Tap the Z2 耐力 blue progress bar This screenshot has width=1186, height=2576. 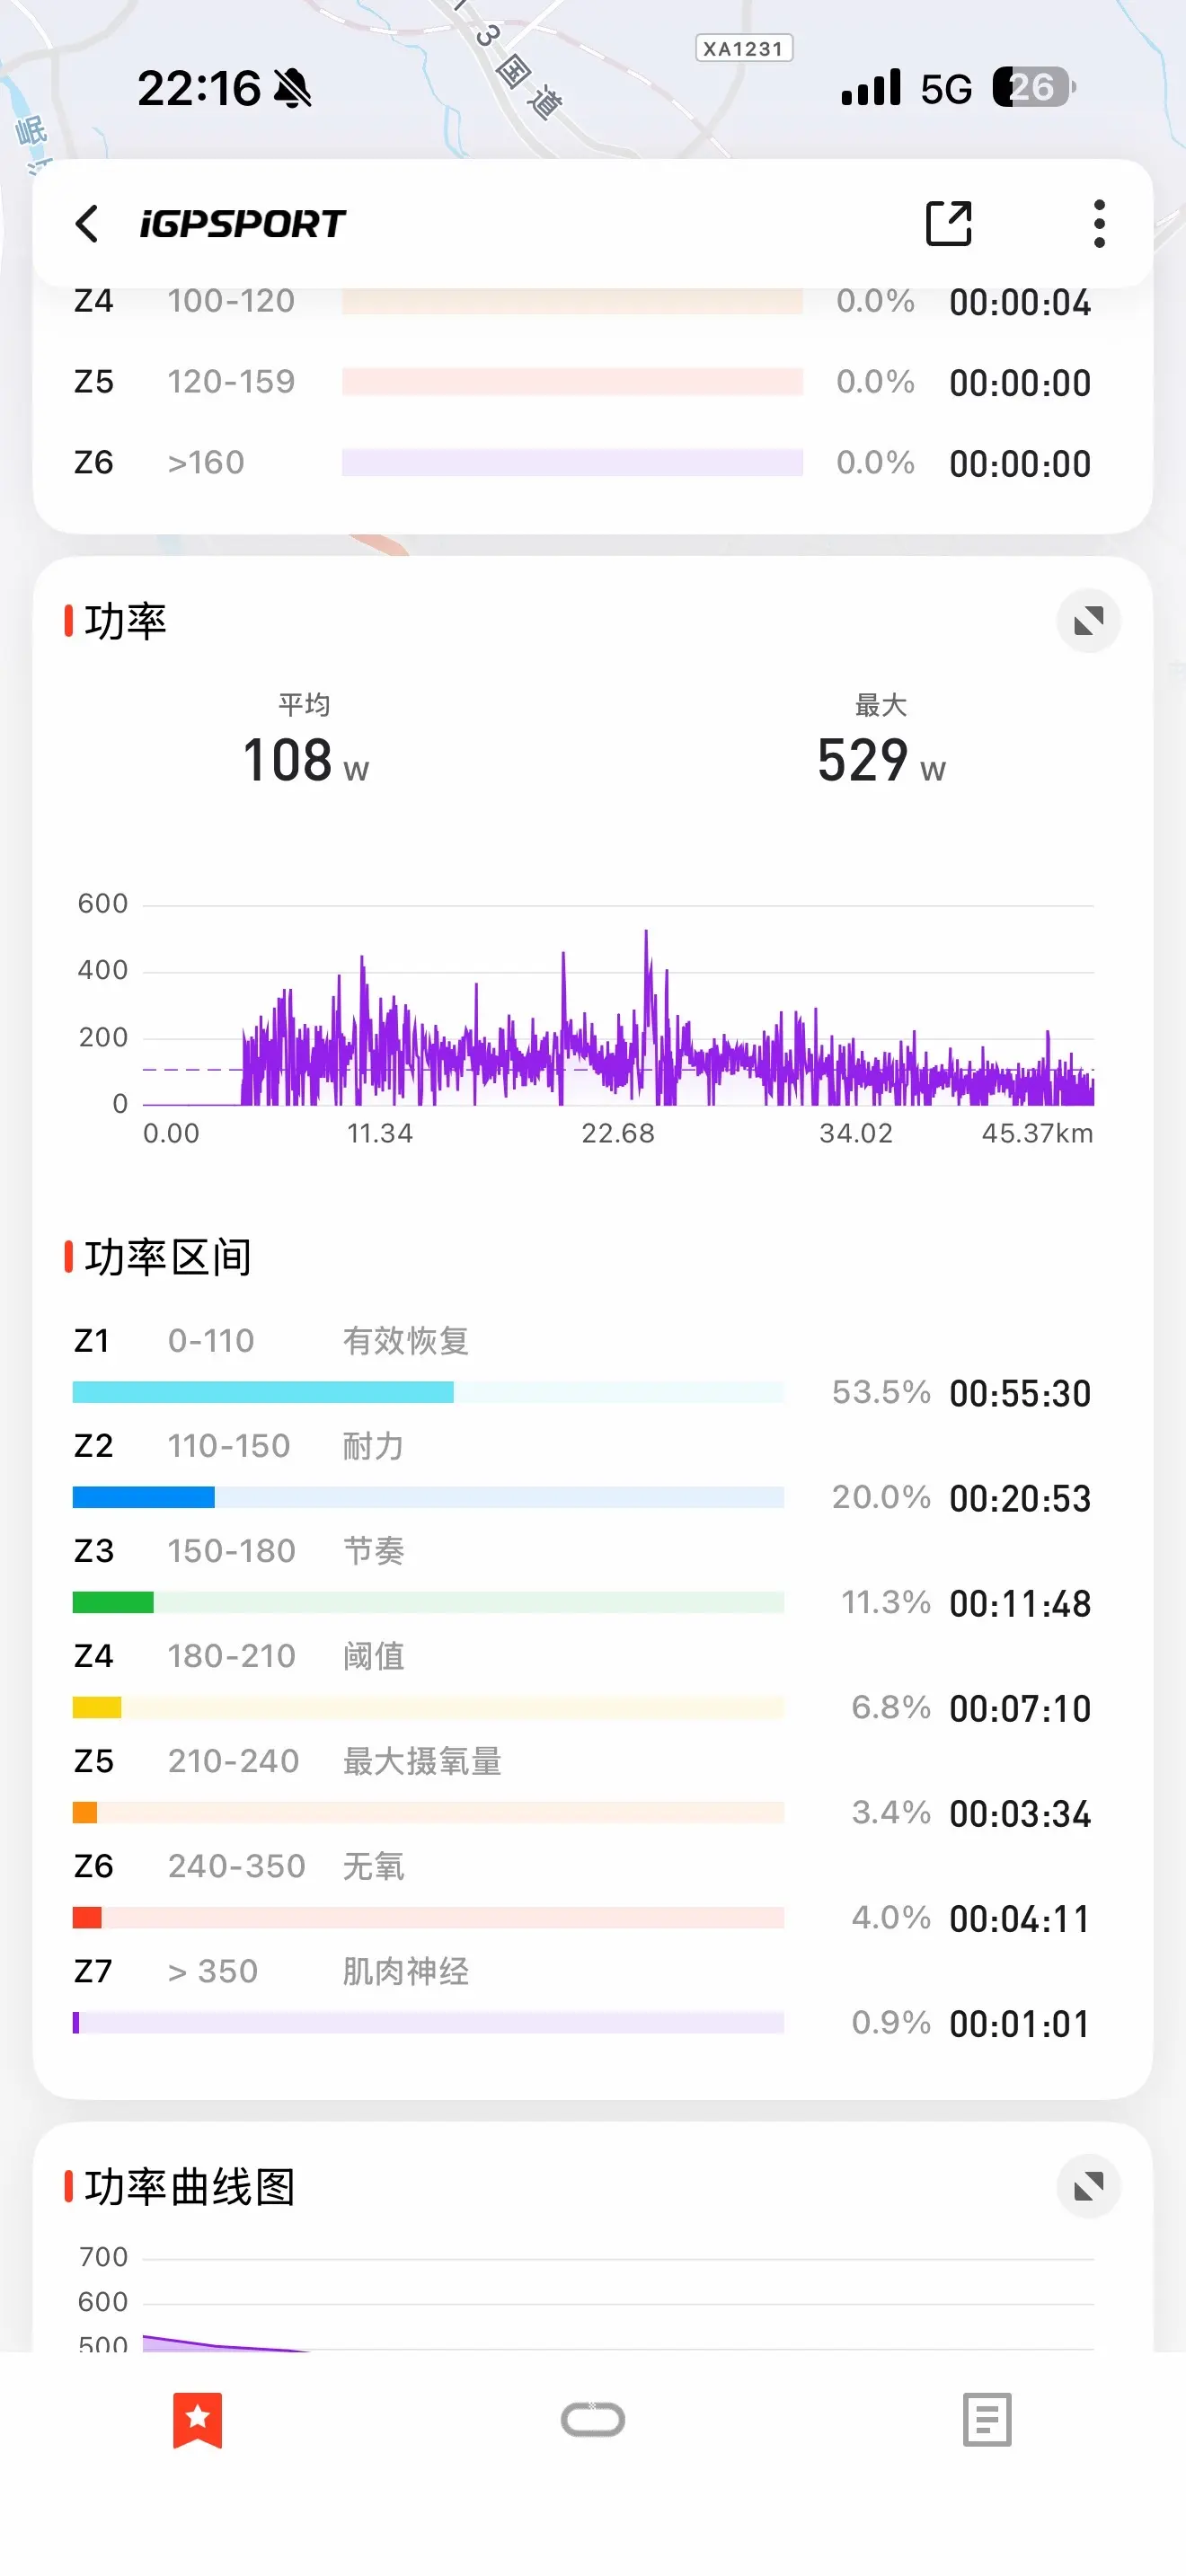[x=428, y=1497]
